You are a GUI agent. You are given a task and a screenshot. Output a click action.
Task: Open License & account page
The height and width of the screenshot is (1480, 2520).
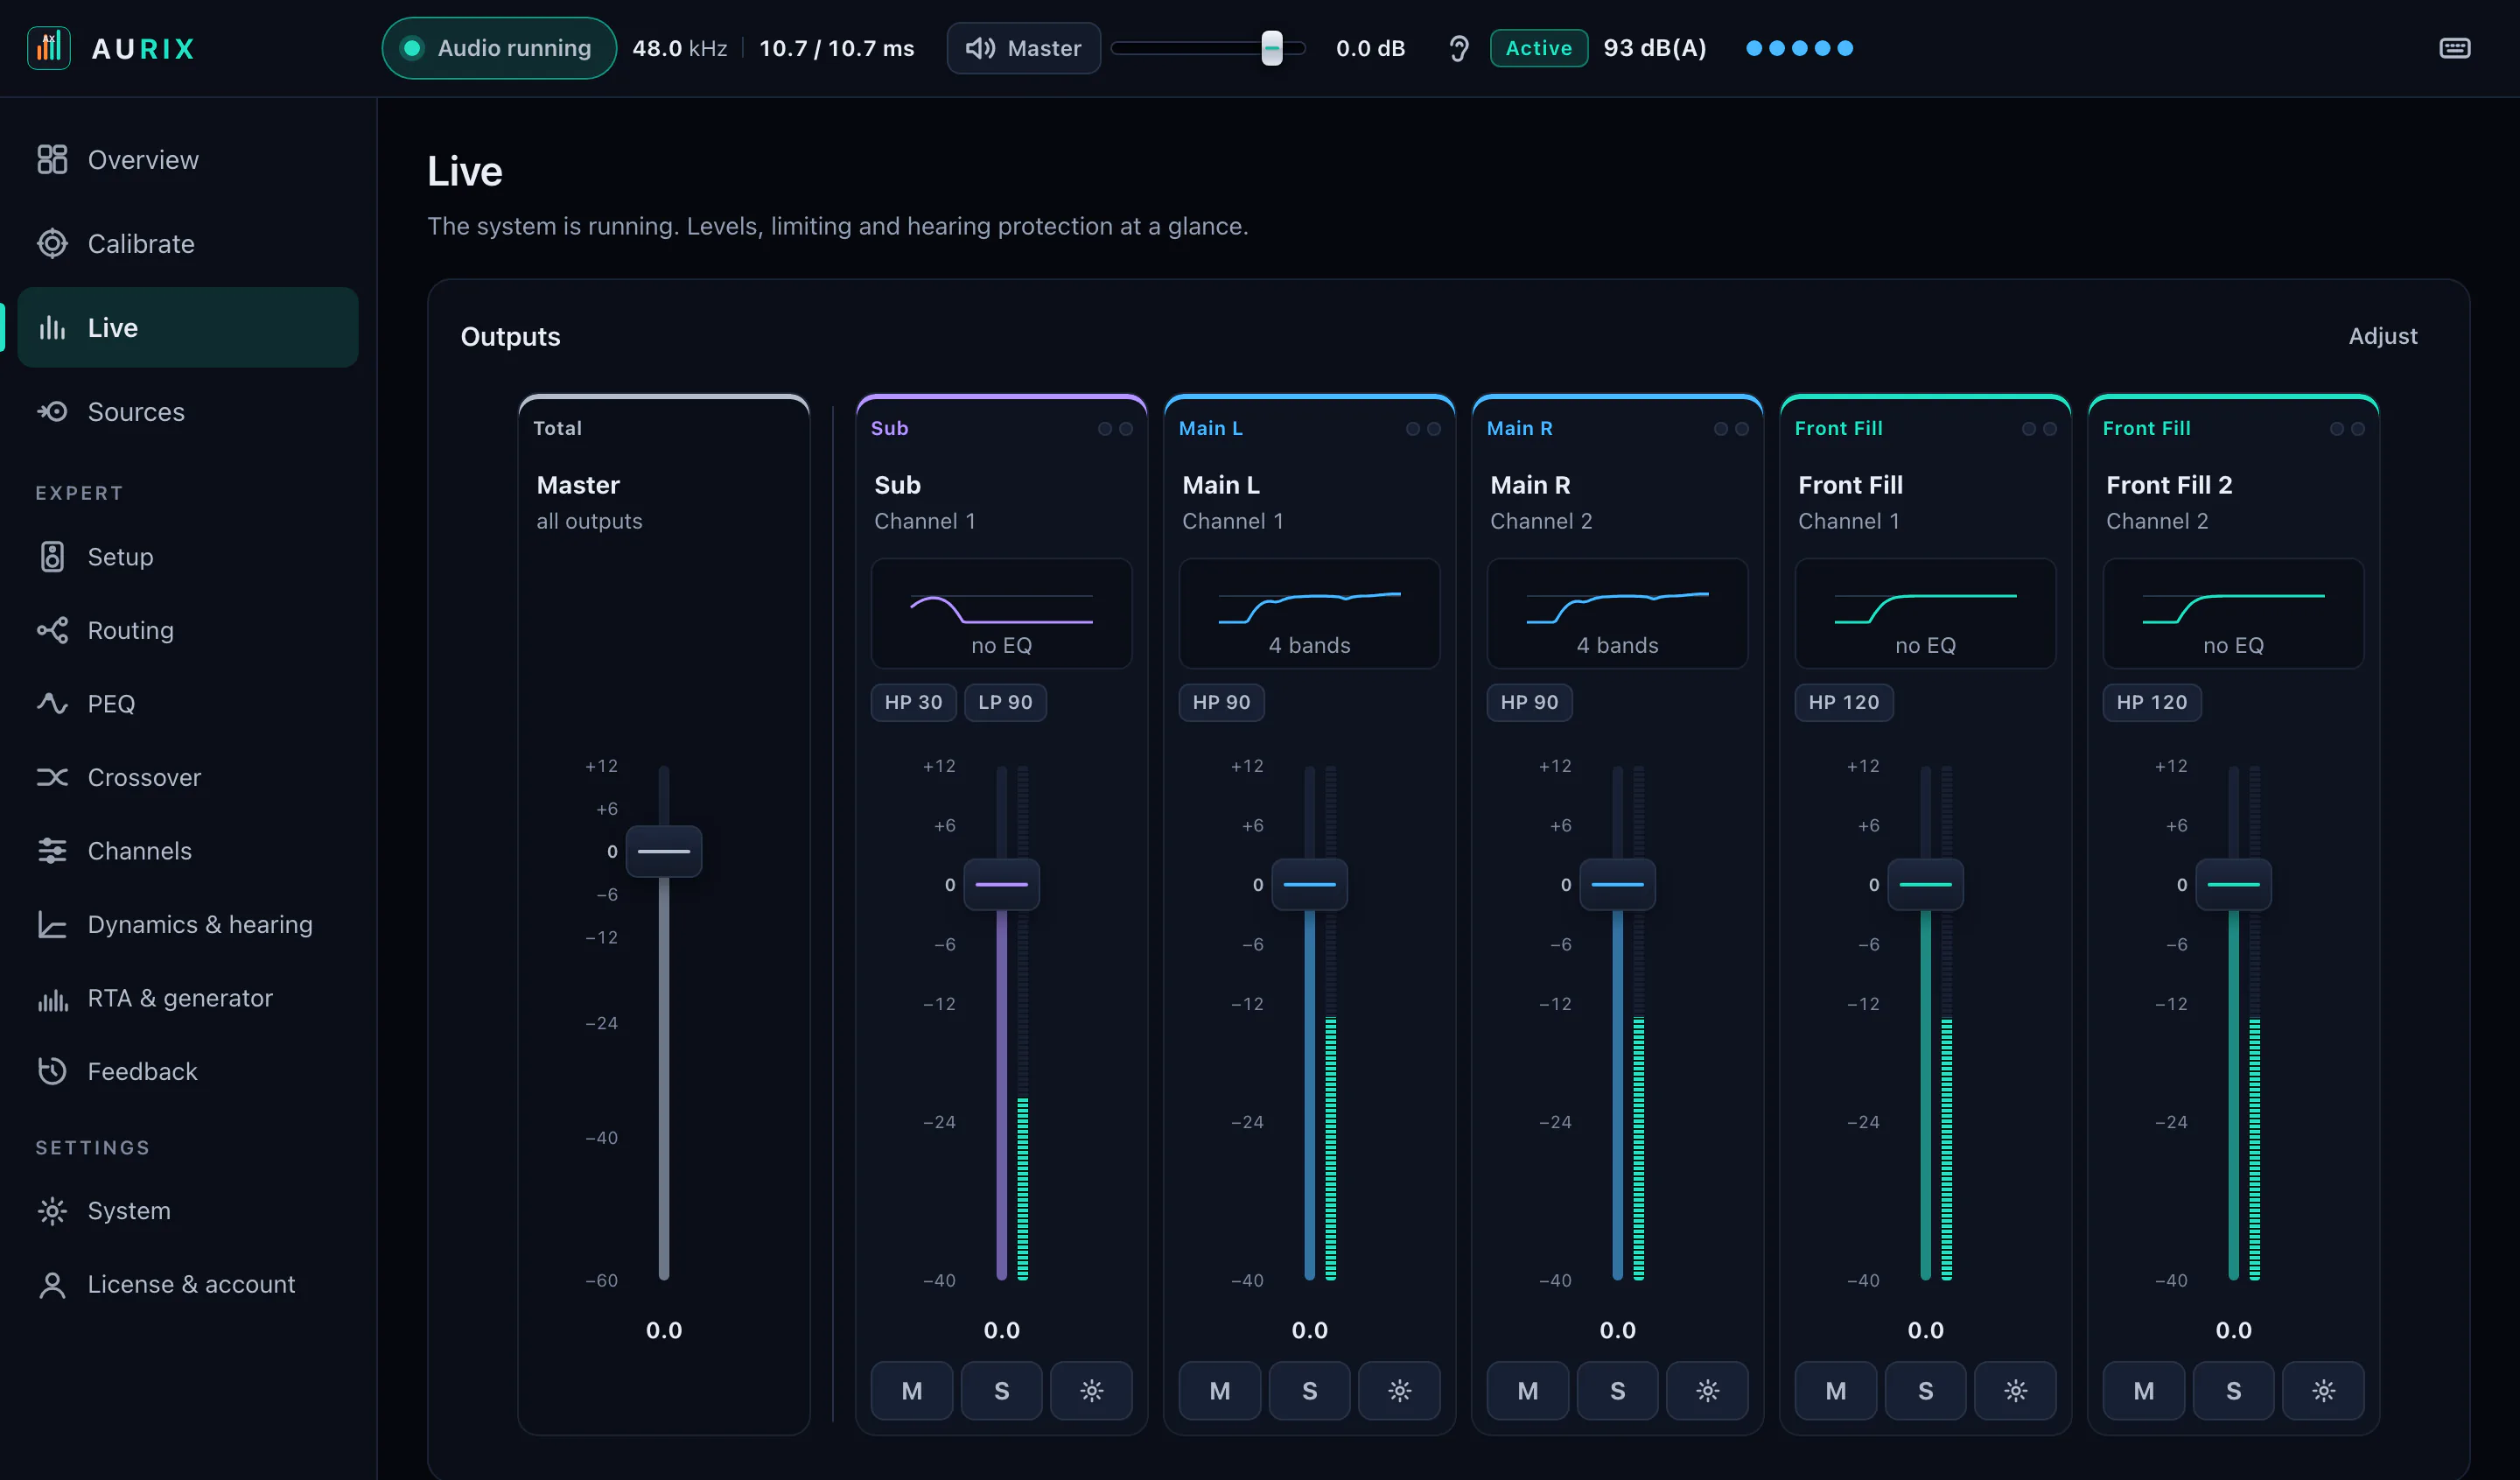click(188, 1284)
